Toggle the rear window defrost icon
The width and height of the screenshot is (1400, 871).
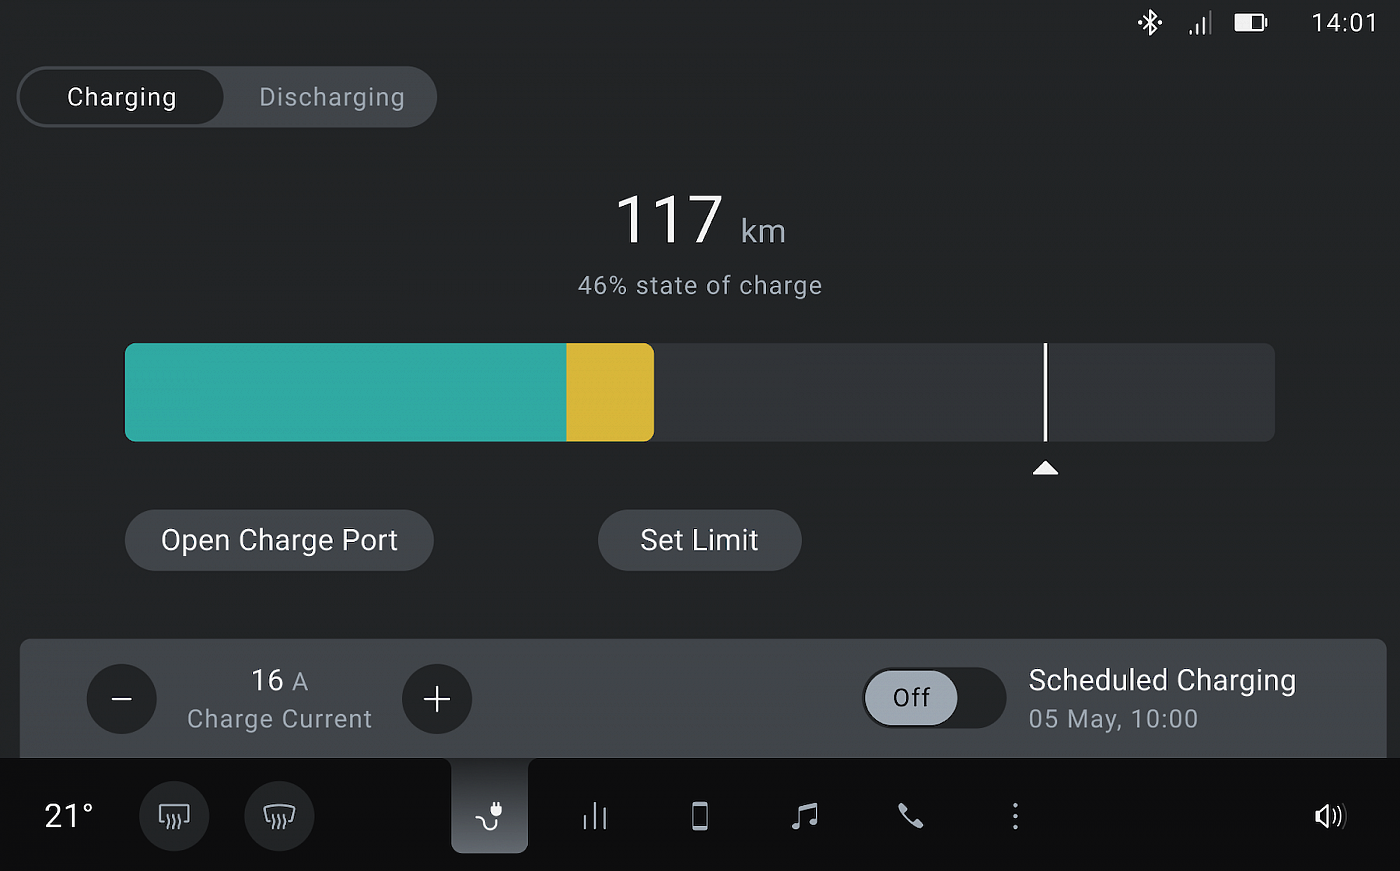coord(279,816)
